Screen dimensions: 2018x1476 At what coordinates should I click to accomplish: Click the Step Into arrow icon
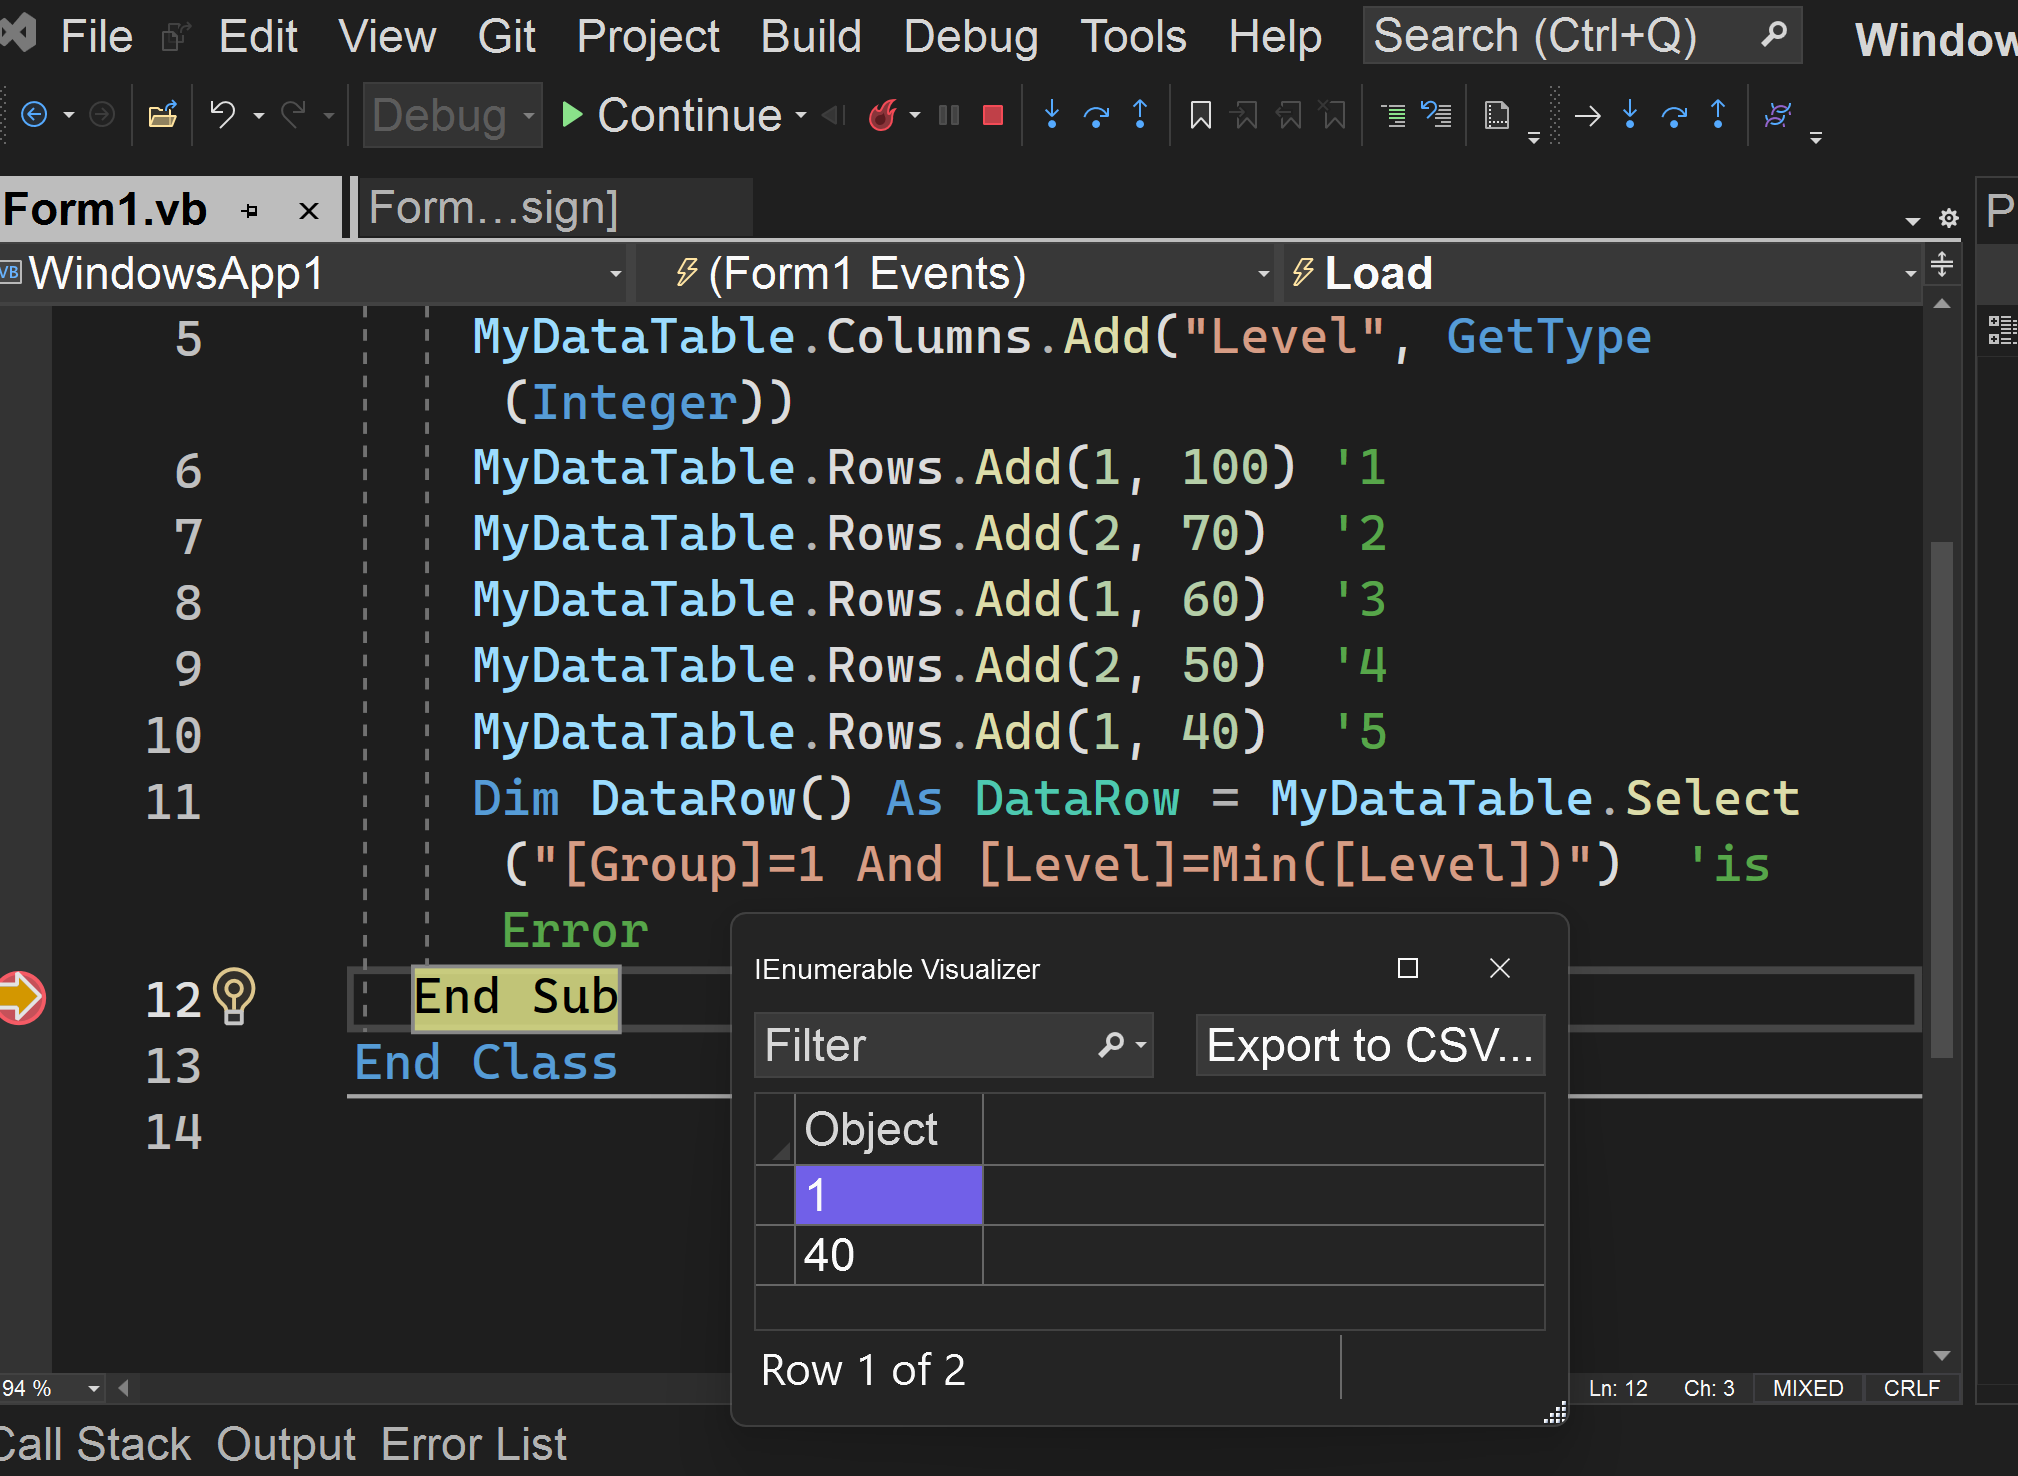click(1051, 115)
